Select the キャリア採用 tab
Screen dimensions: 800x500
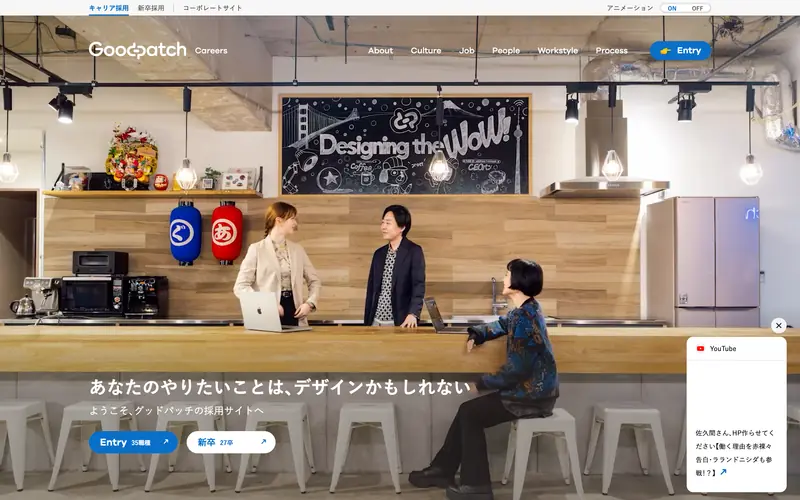pos(109,8)
